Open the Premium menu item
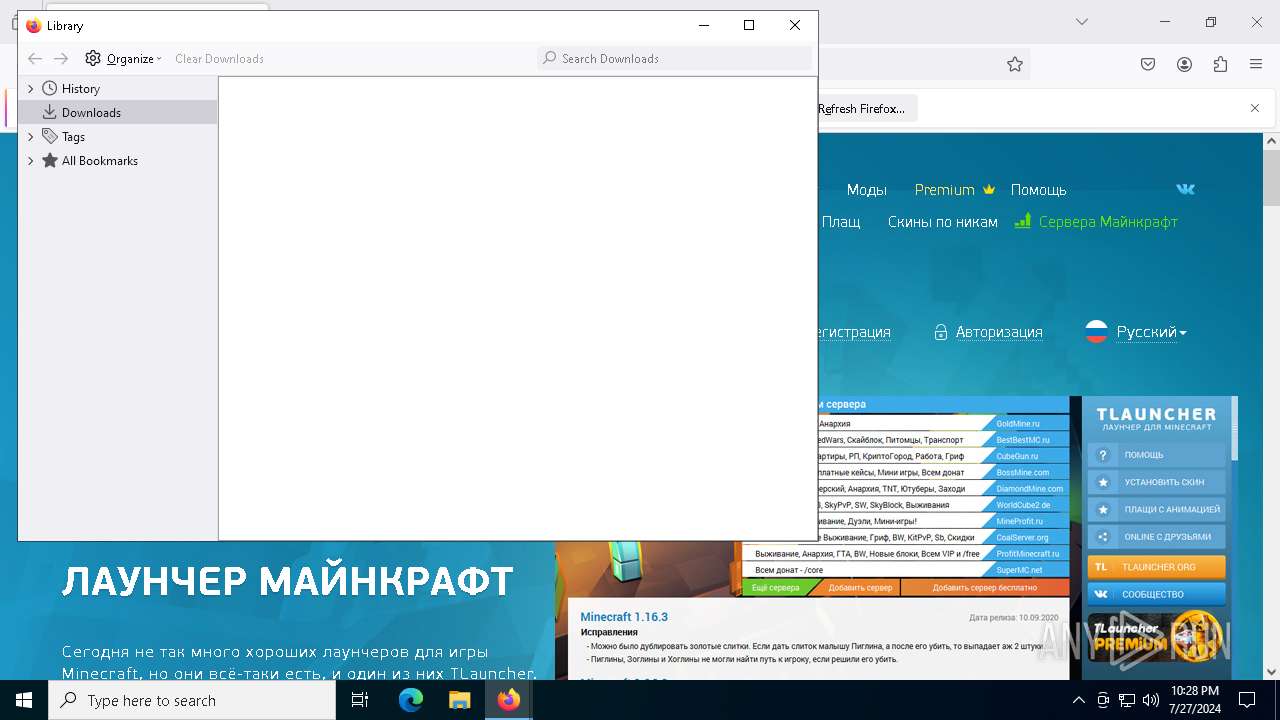This screenshot has height=720, width=1280. [955, 190]
